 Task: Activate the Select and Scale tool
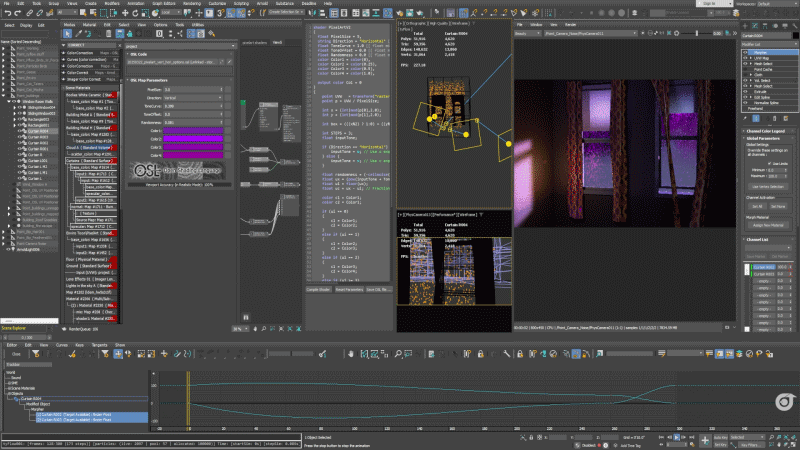pyautogui.click(x=145, y=13)
